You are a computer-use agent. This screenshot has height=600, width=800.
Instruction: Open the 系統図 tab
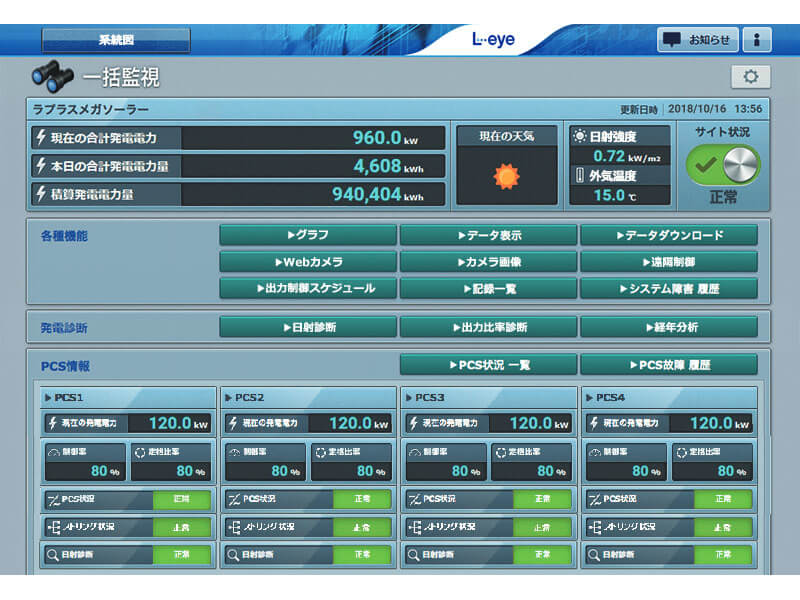tap(116, 40)
